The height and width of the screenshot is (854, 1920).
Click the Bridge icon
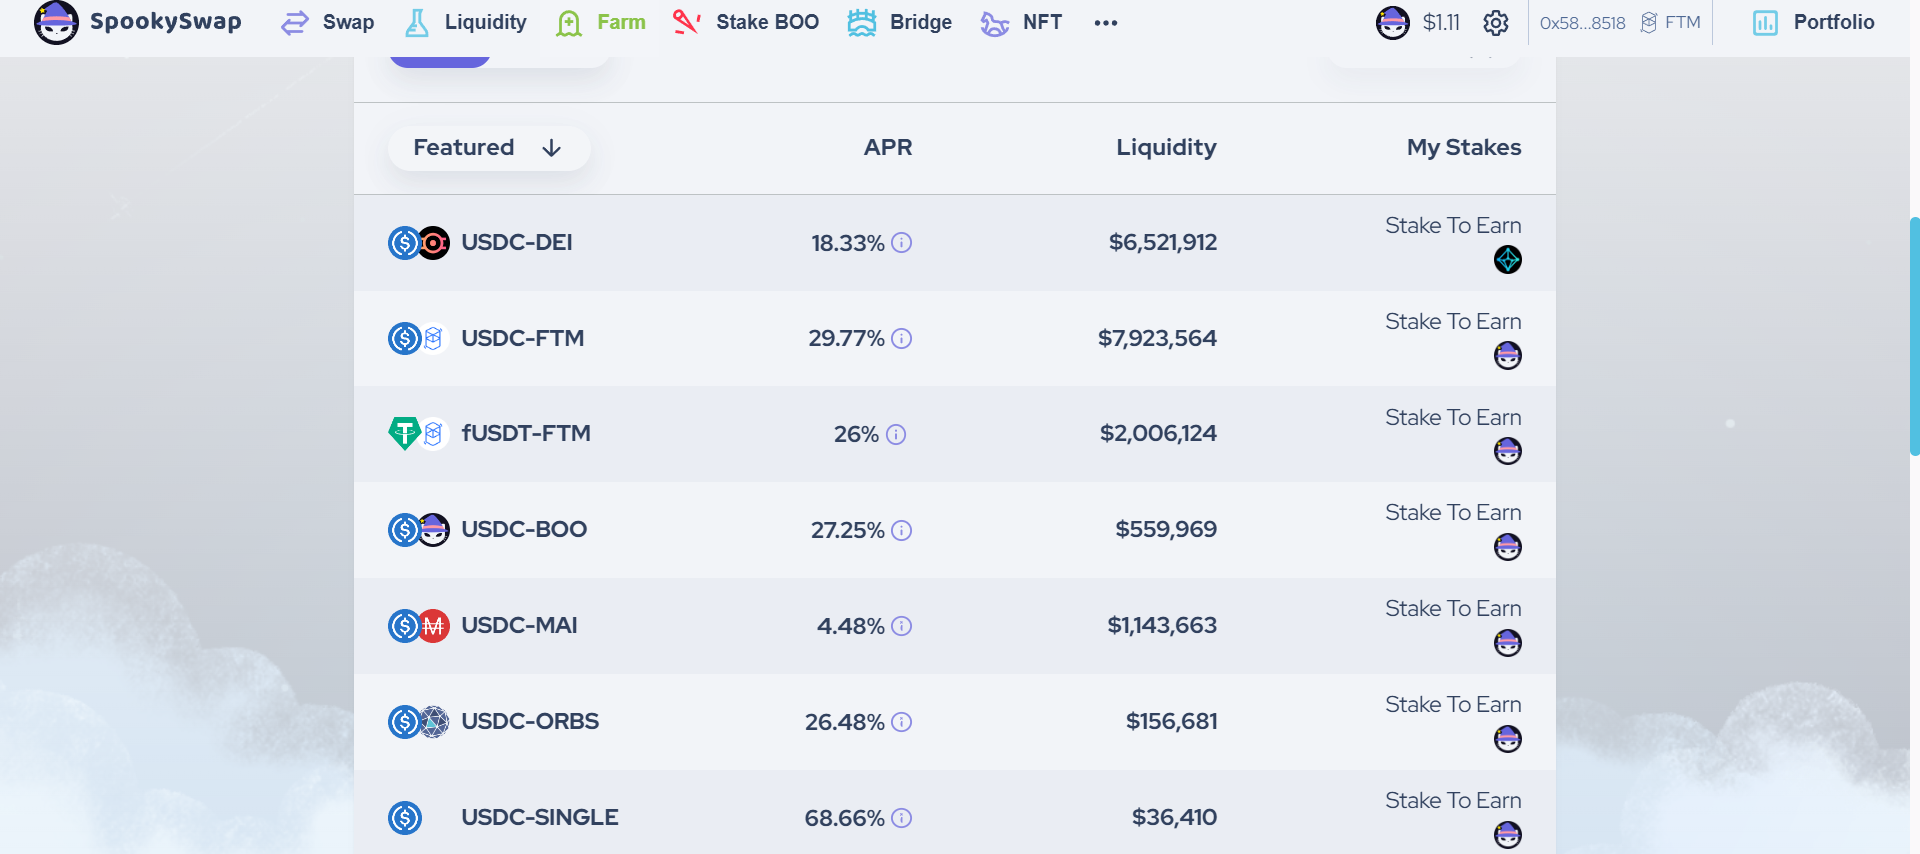click(862, 23)
